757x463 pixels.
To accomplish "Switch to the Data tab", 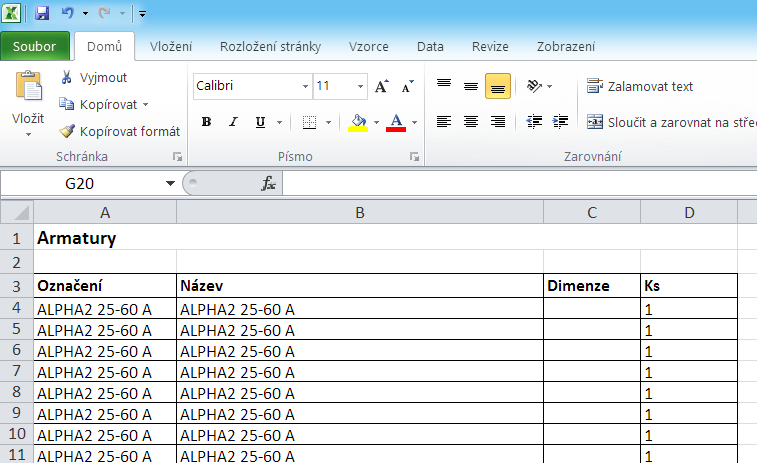I will coord(430,46).
